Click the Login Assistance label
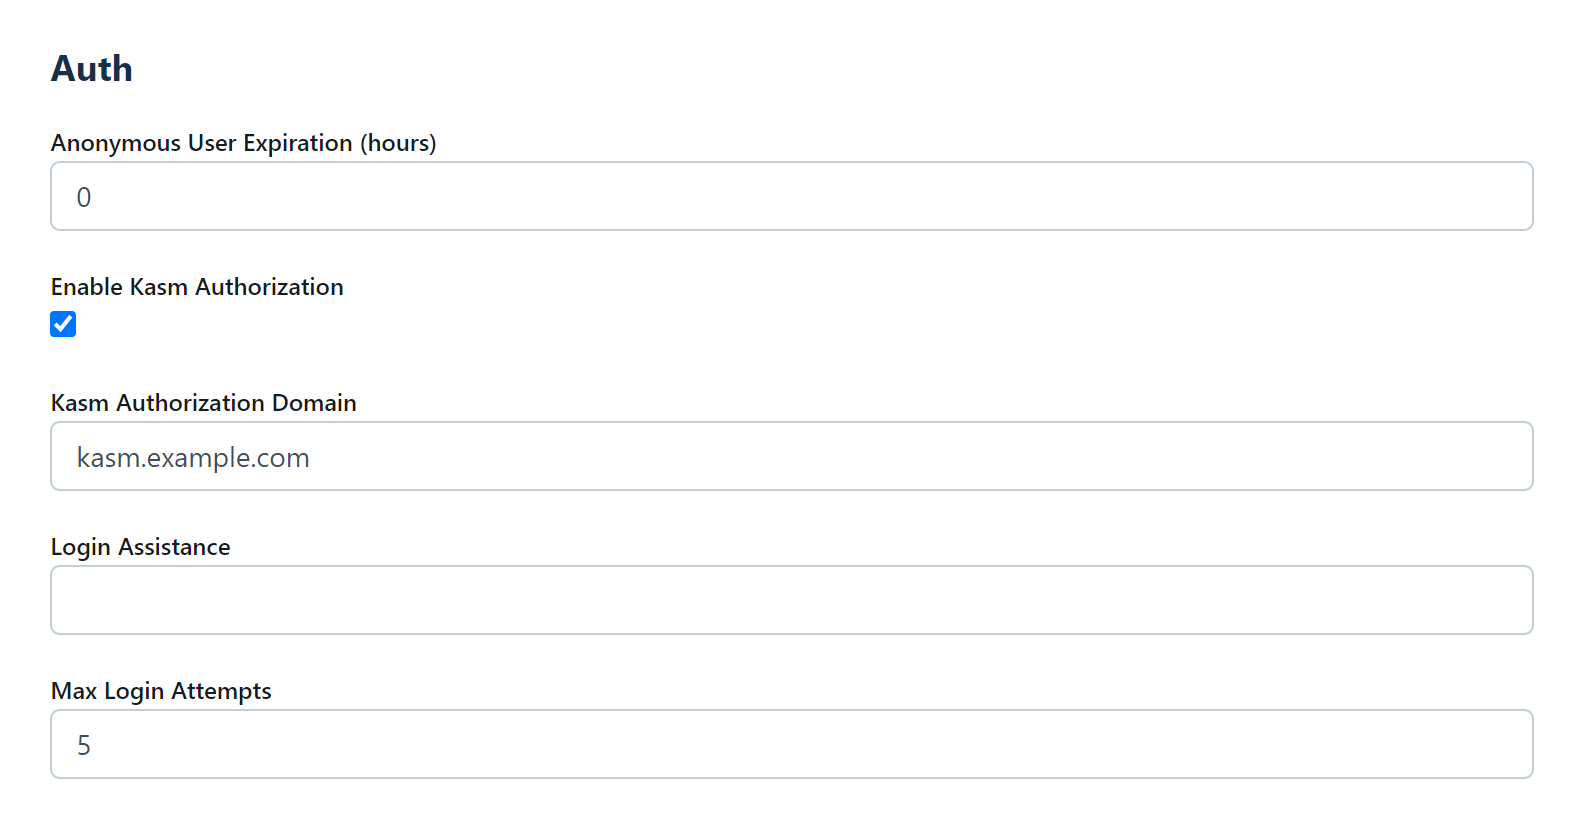Image resolution: width=1585 pixels, height=825 pixels. point(140,547)
